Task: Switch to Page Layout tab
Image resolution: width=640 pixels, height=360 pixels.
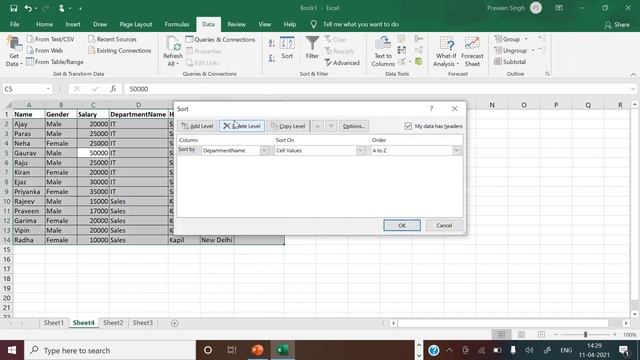Action: point(136,24)
